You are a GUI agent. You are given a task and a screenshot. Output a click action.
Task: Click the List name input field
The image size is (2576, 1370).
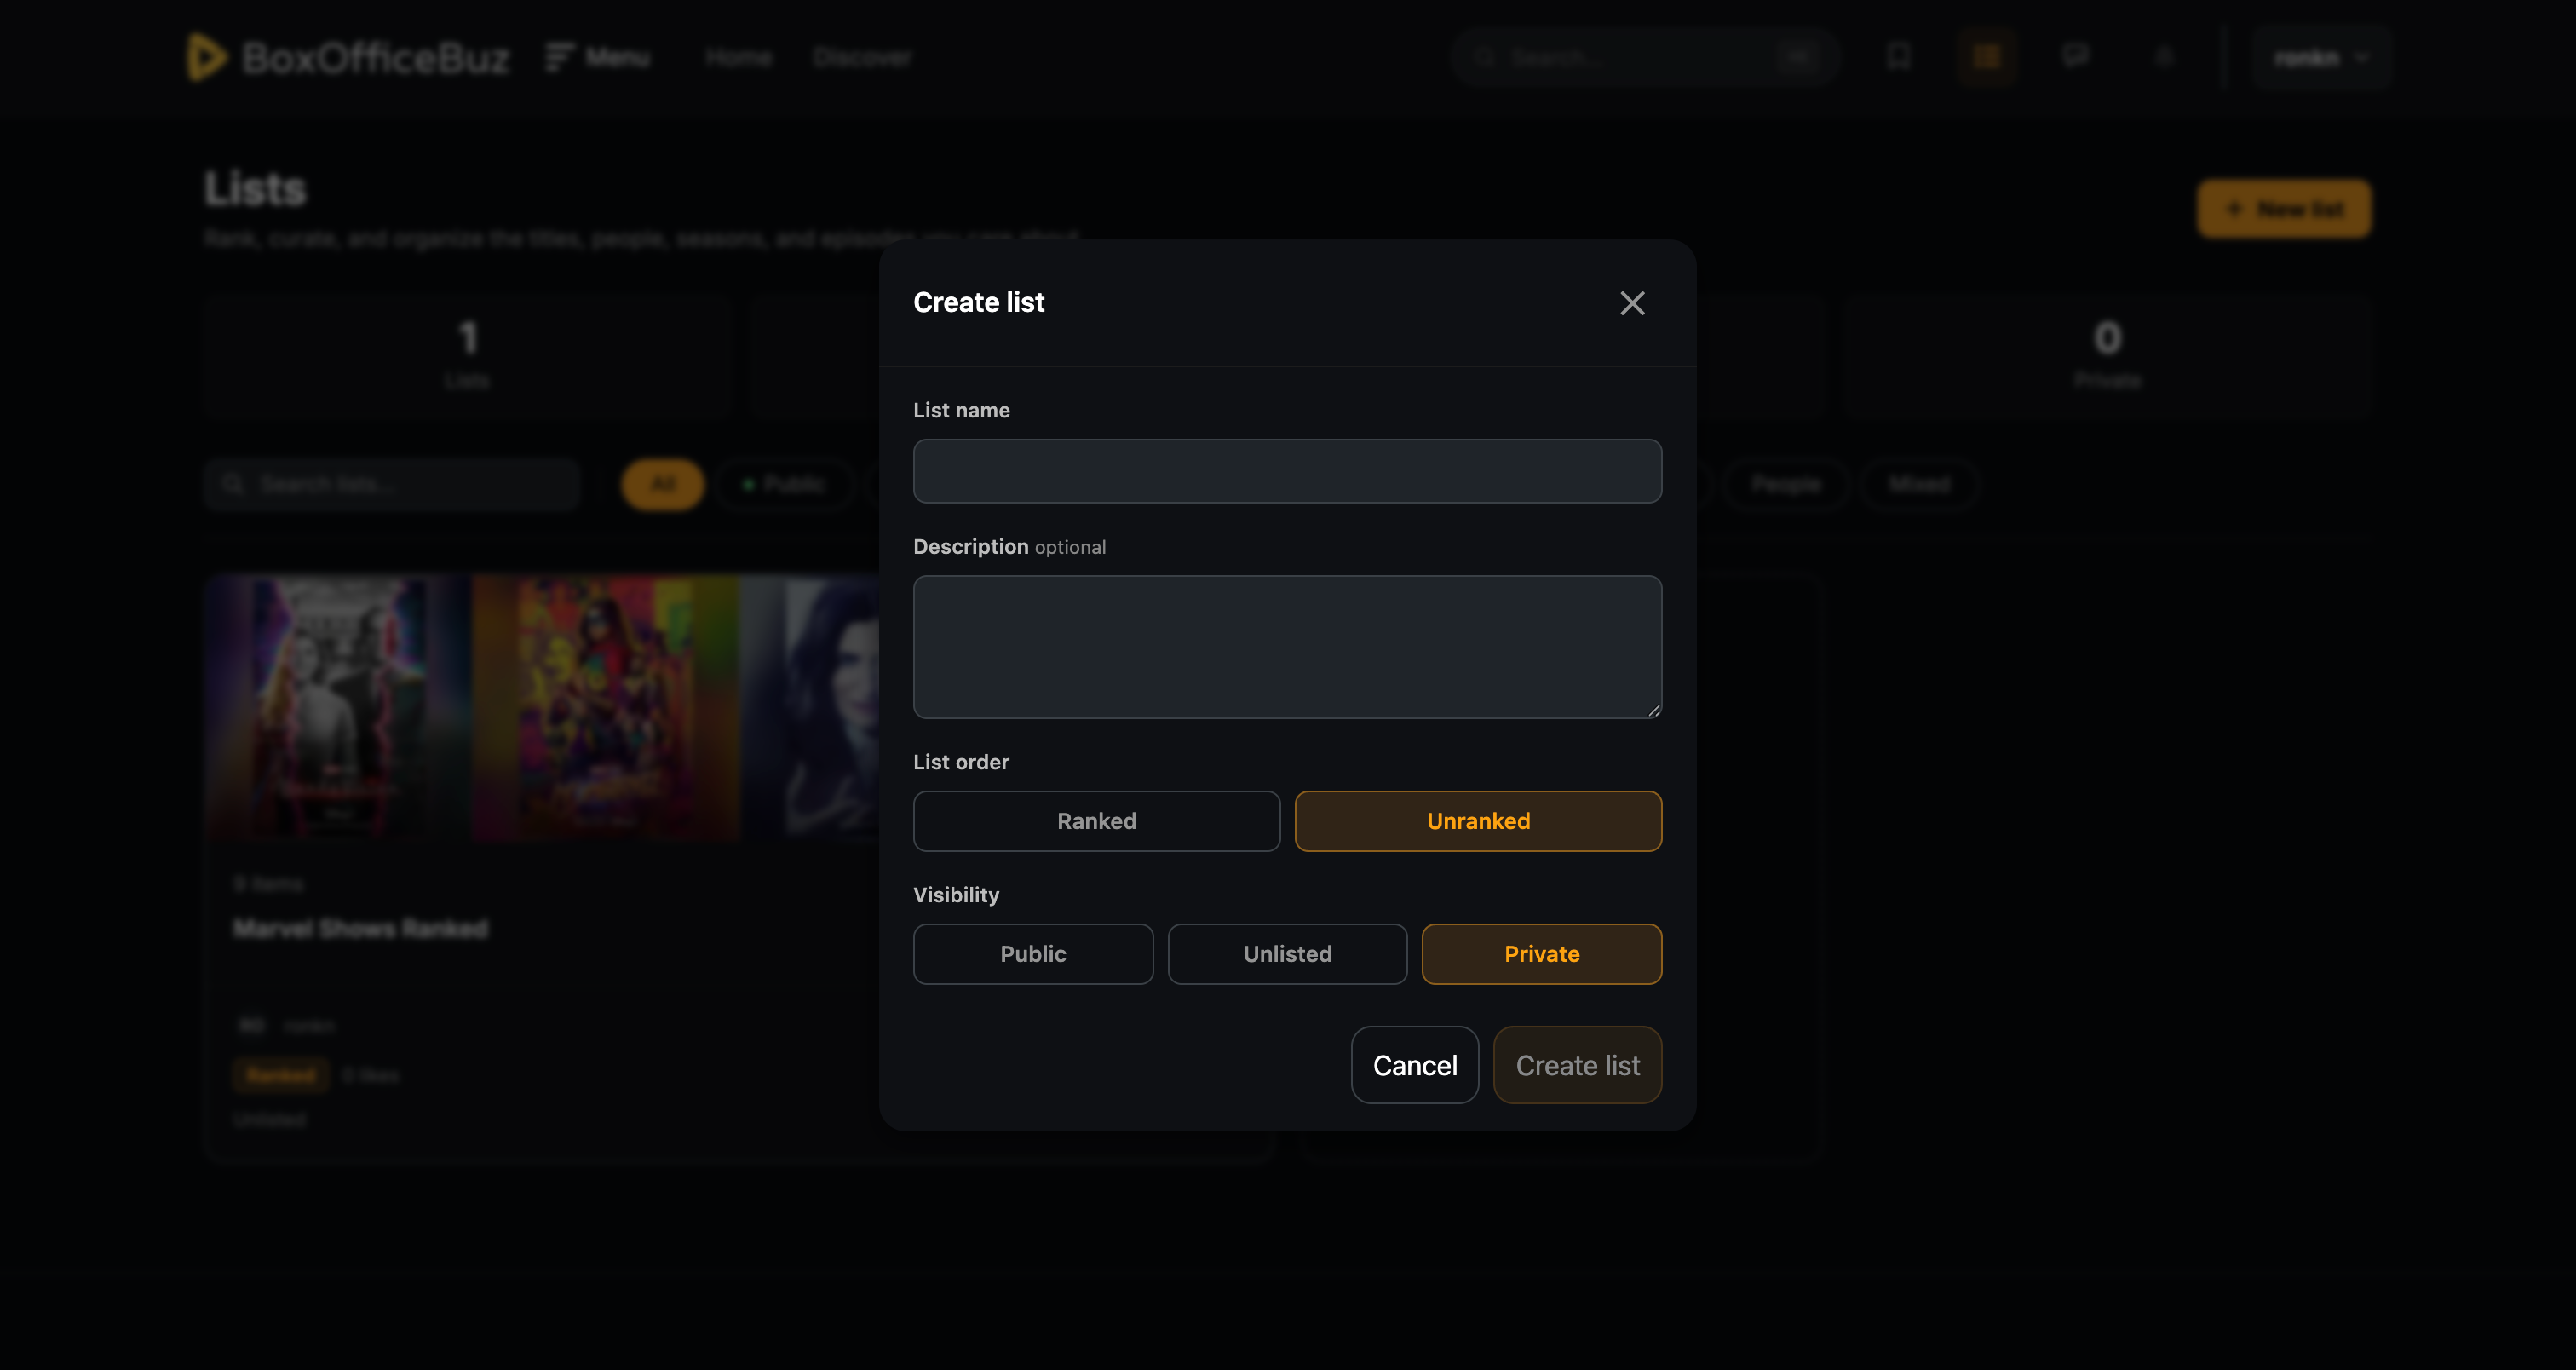point(1287,471)
